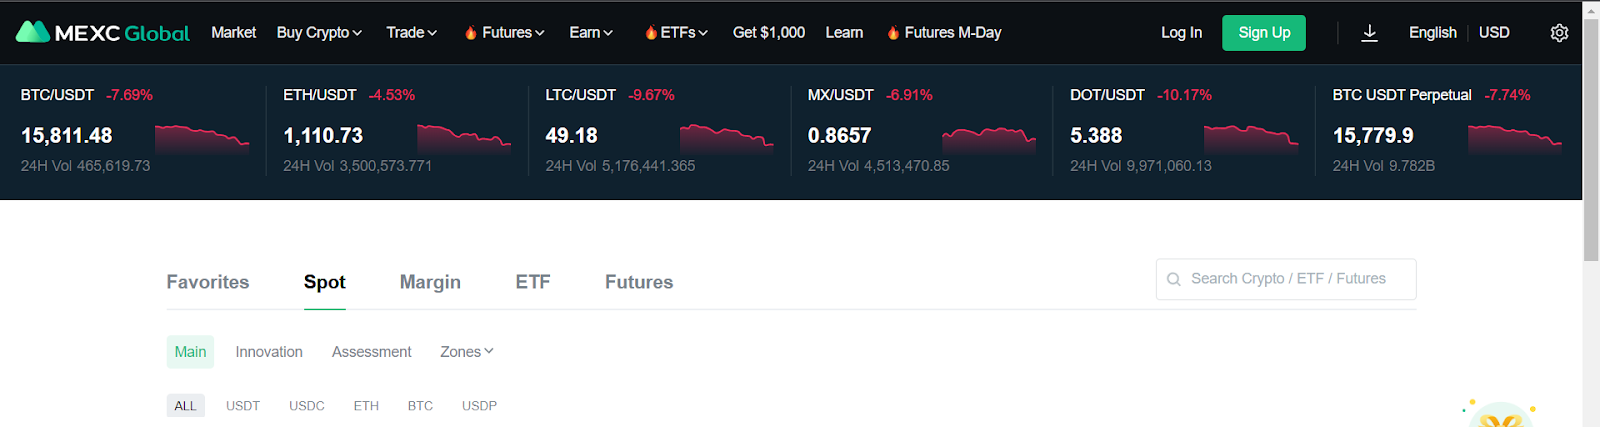Select the ALL quote currency filter
The width and height of the screenshot is (1600, 427).
coord(185,406)
